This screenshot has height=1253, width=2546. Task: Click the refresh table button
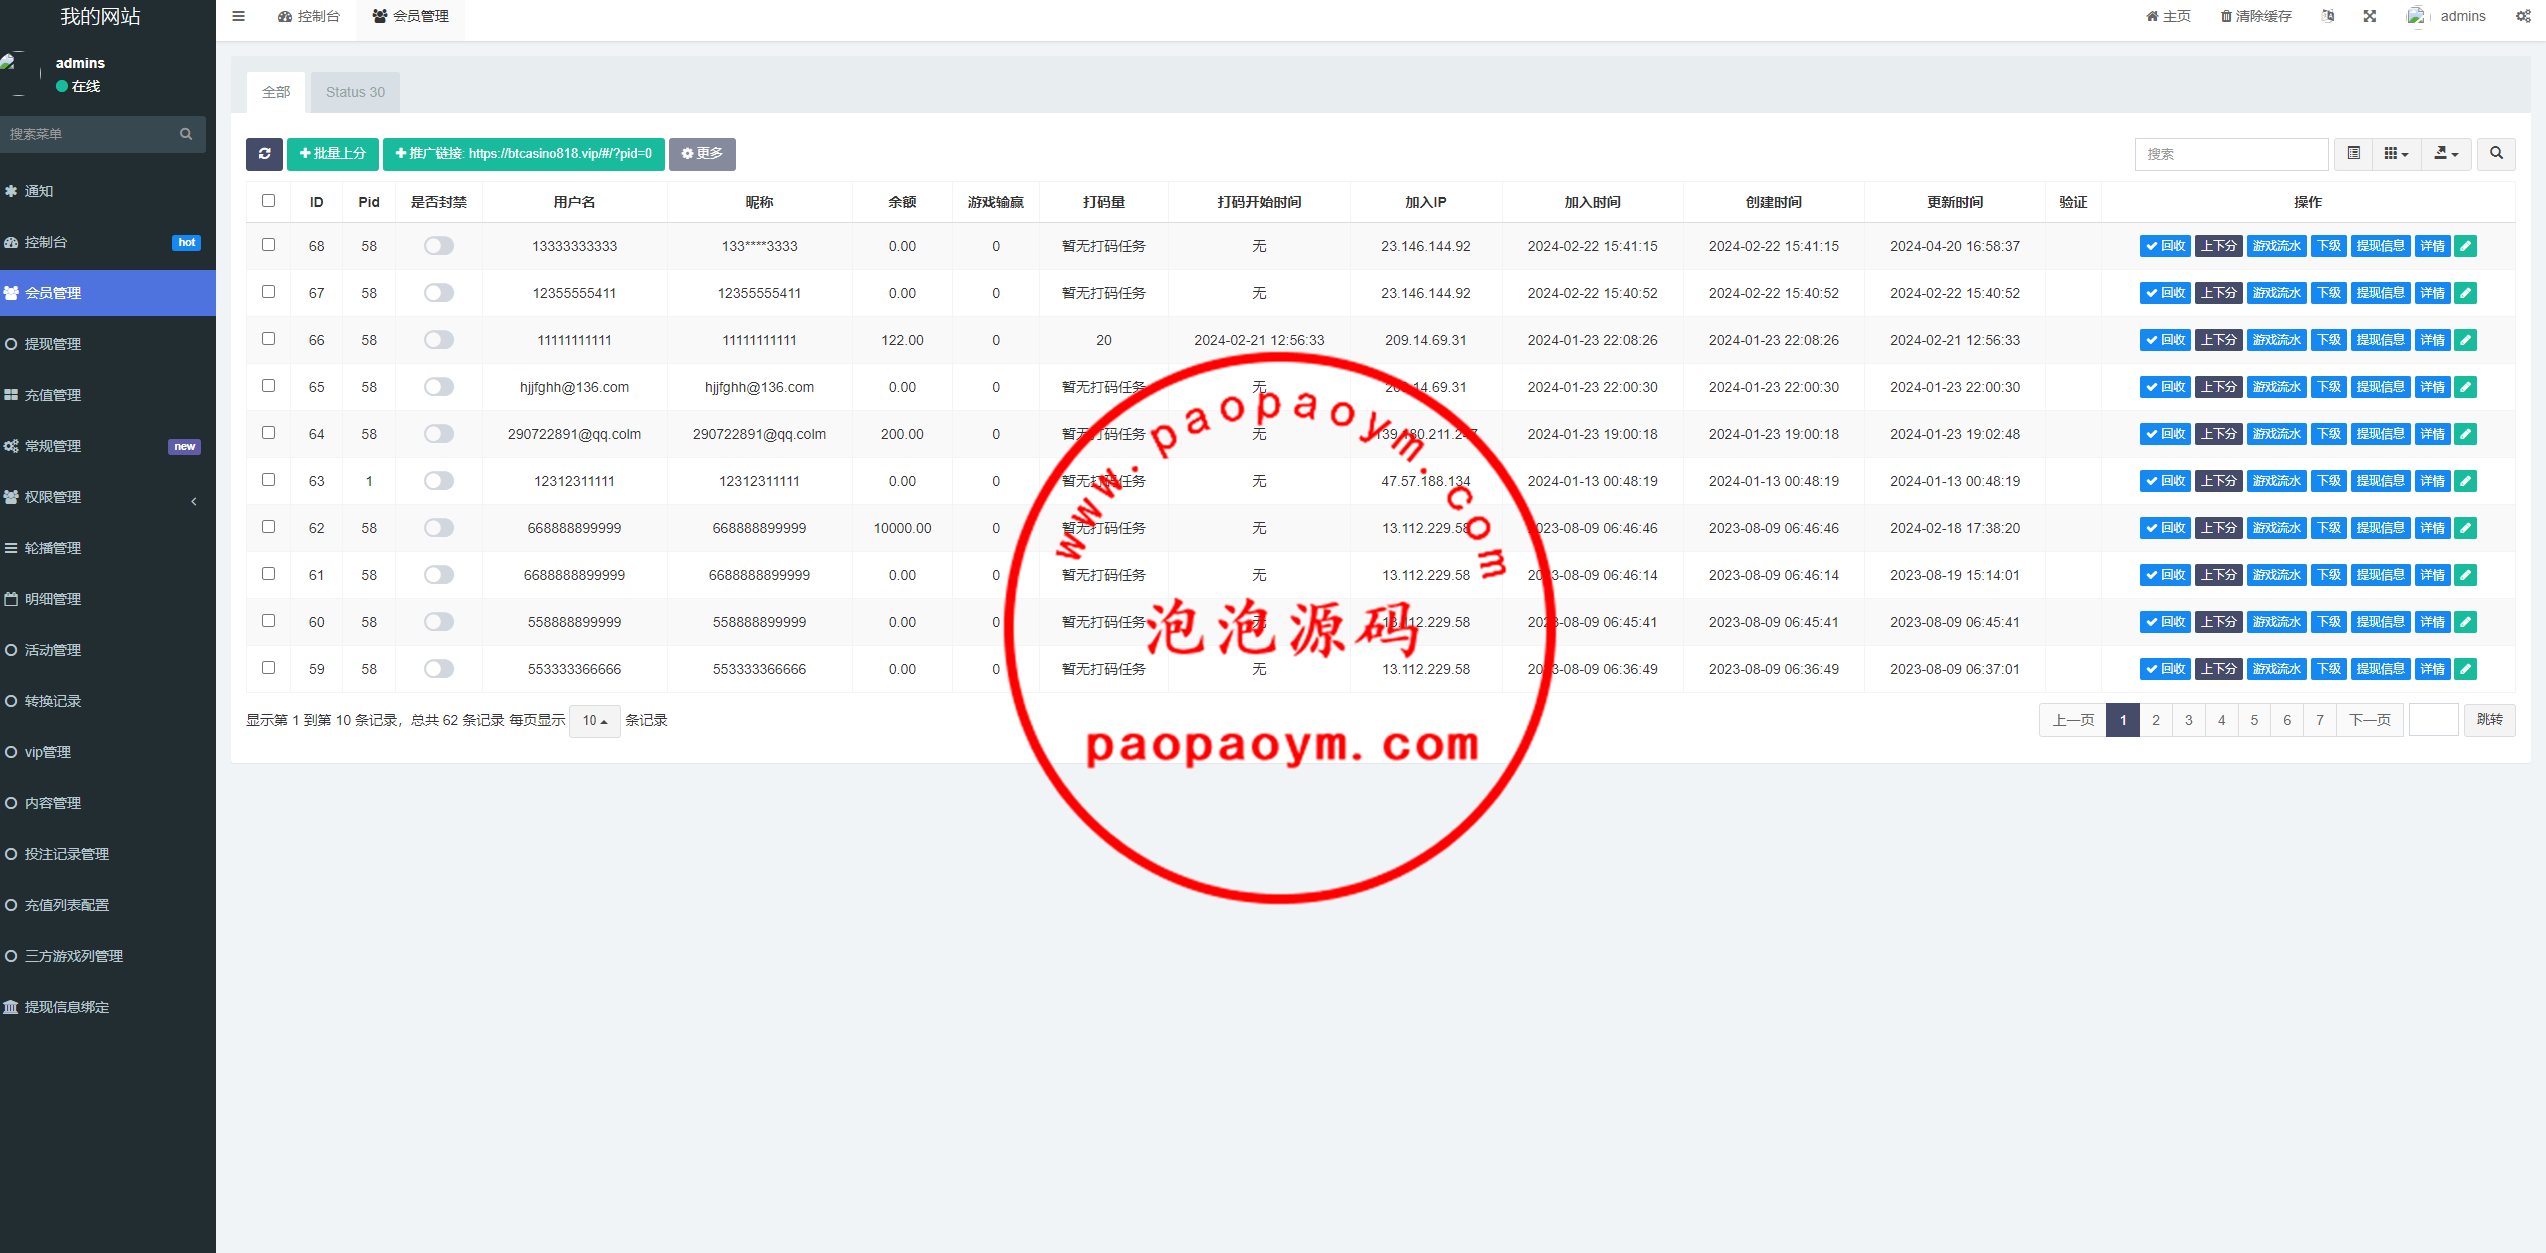click(264, 153)
